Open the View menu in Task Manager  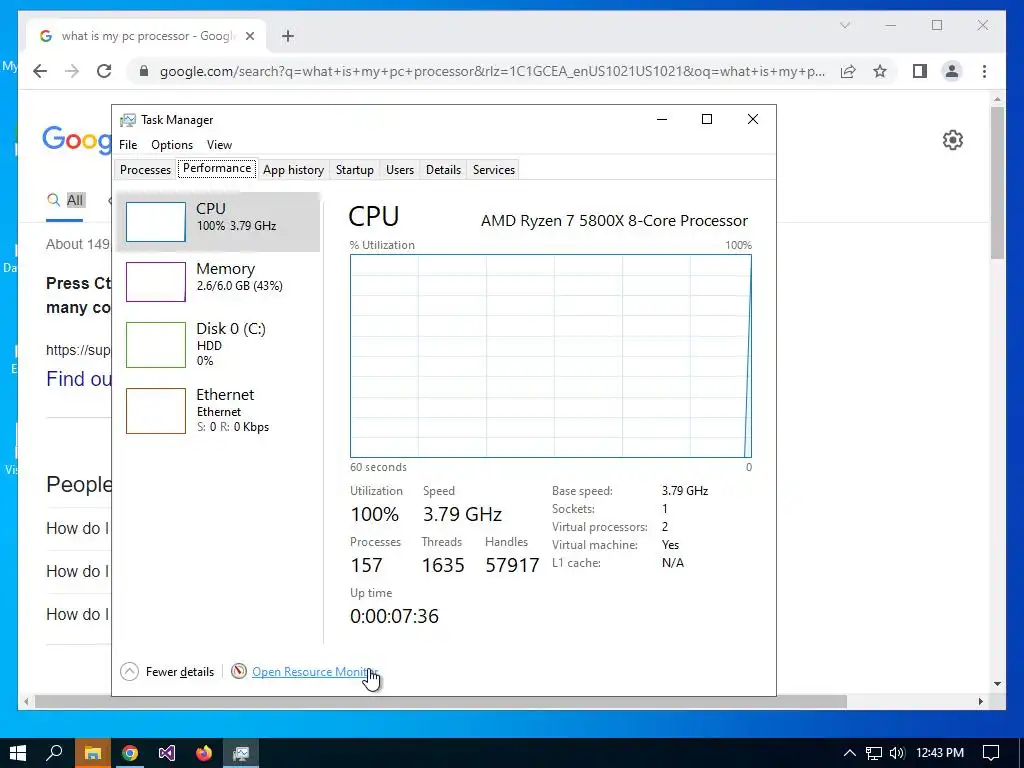219,145
